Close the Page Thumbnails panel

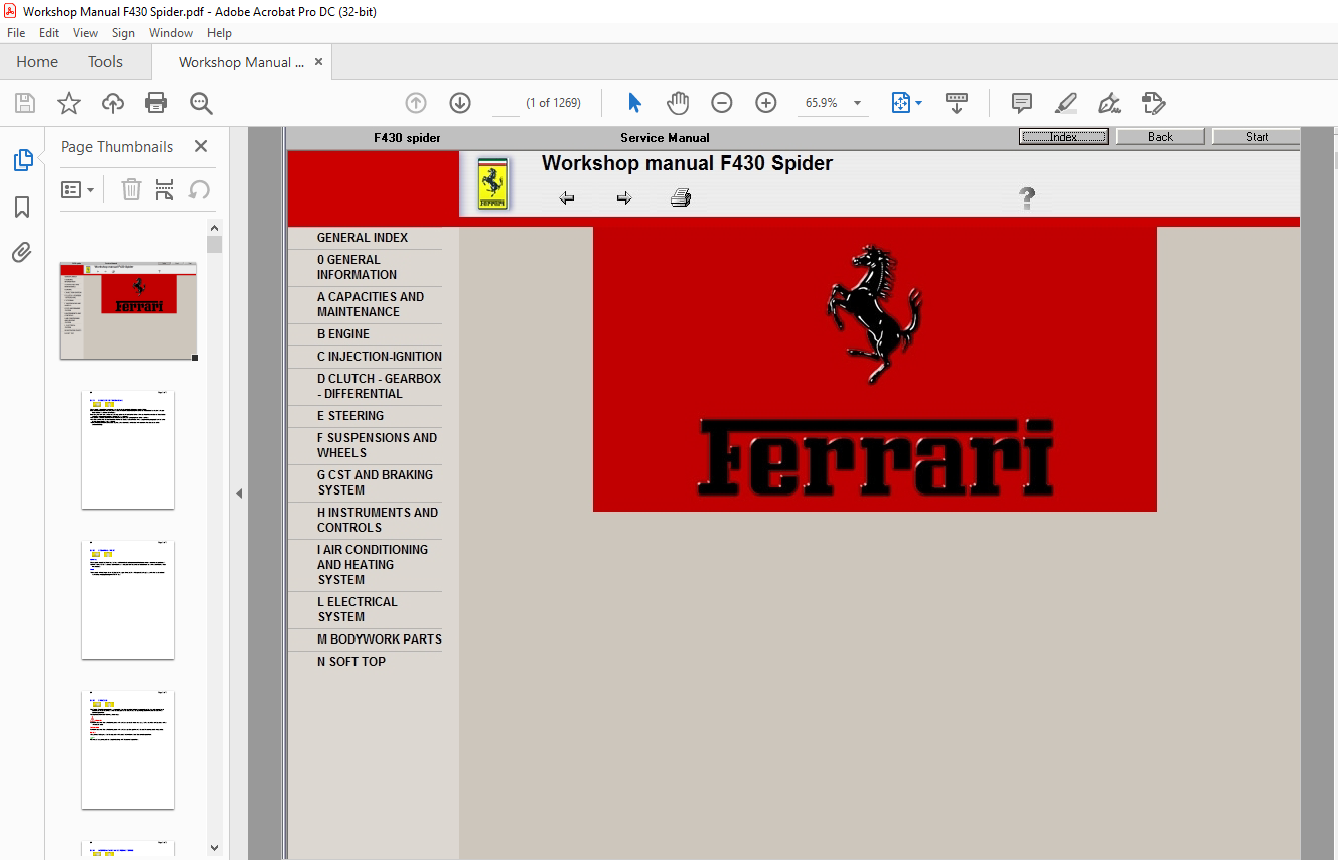201,146
